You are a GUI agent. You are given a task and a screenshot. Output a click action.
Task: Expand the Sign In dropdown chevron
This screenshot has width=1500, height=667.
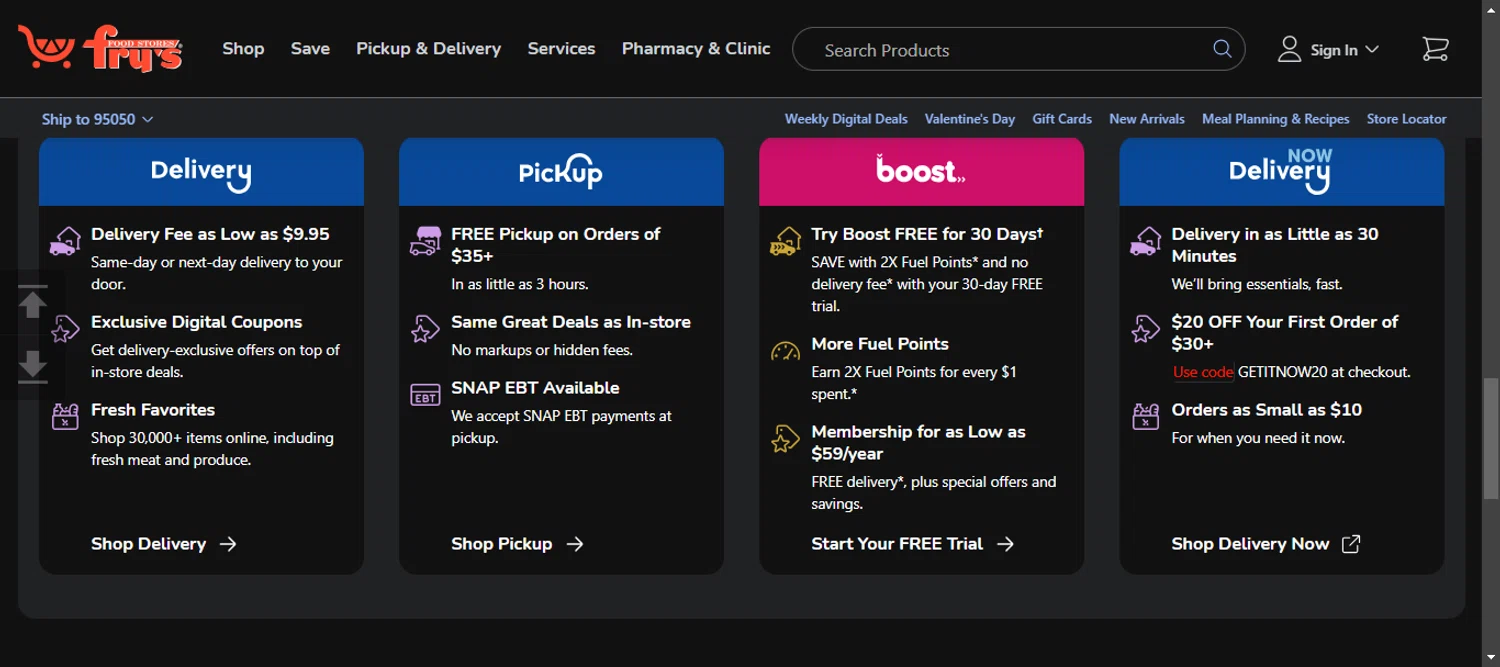point(1372,49)
